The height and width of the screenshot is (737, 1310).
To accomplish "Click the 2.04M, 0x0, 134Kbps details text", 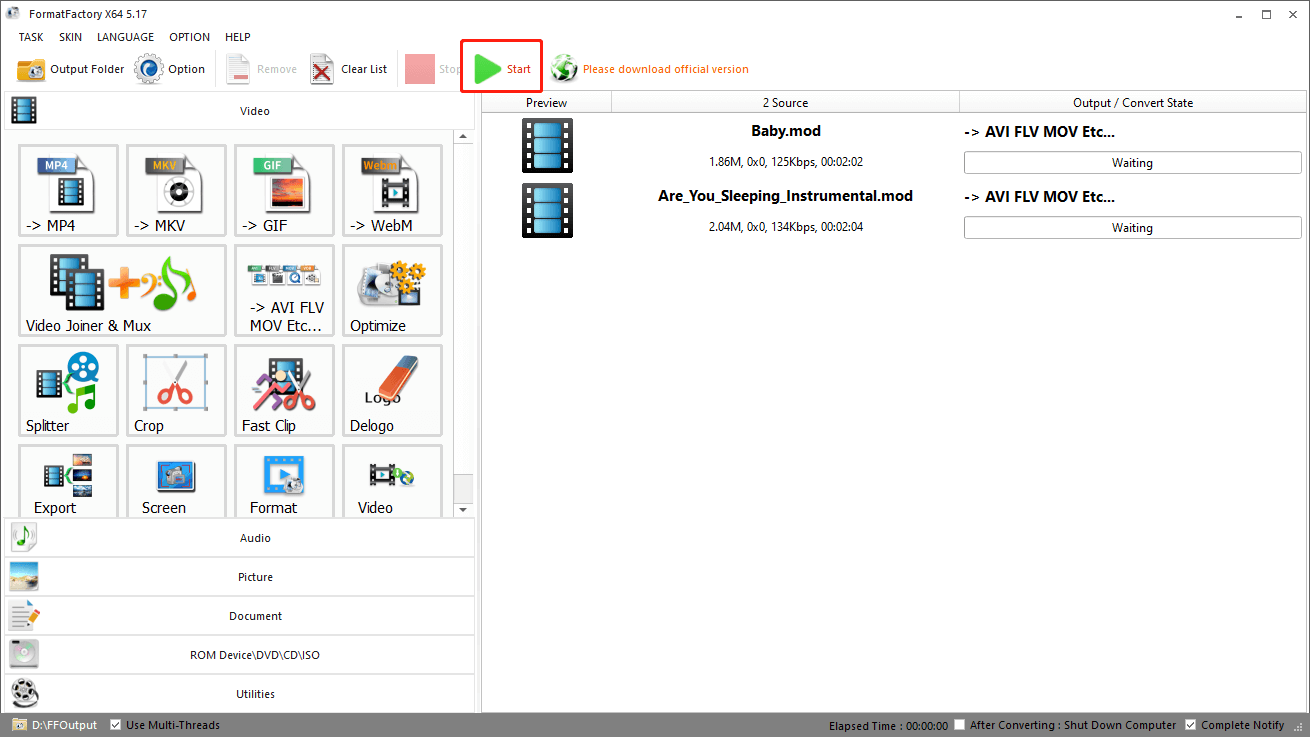I will 785,227.
